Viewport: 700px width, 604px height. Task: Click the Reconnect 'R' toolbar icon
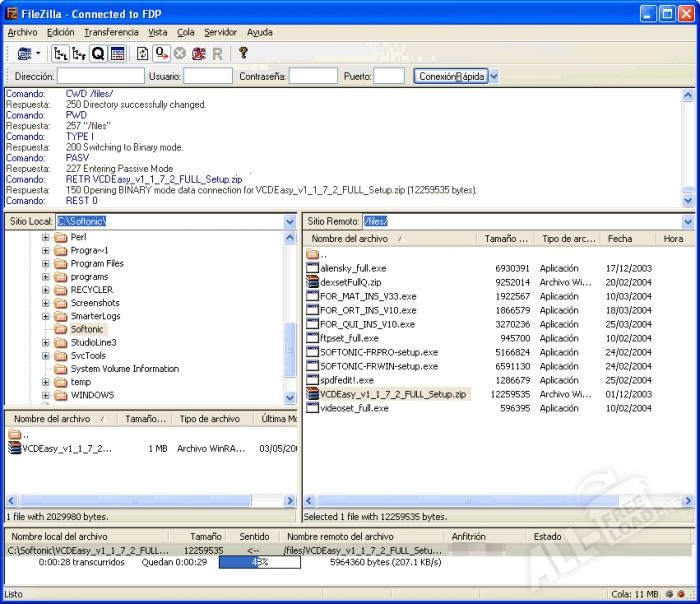(217, 53)
